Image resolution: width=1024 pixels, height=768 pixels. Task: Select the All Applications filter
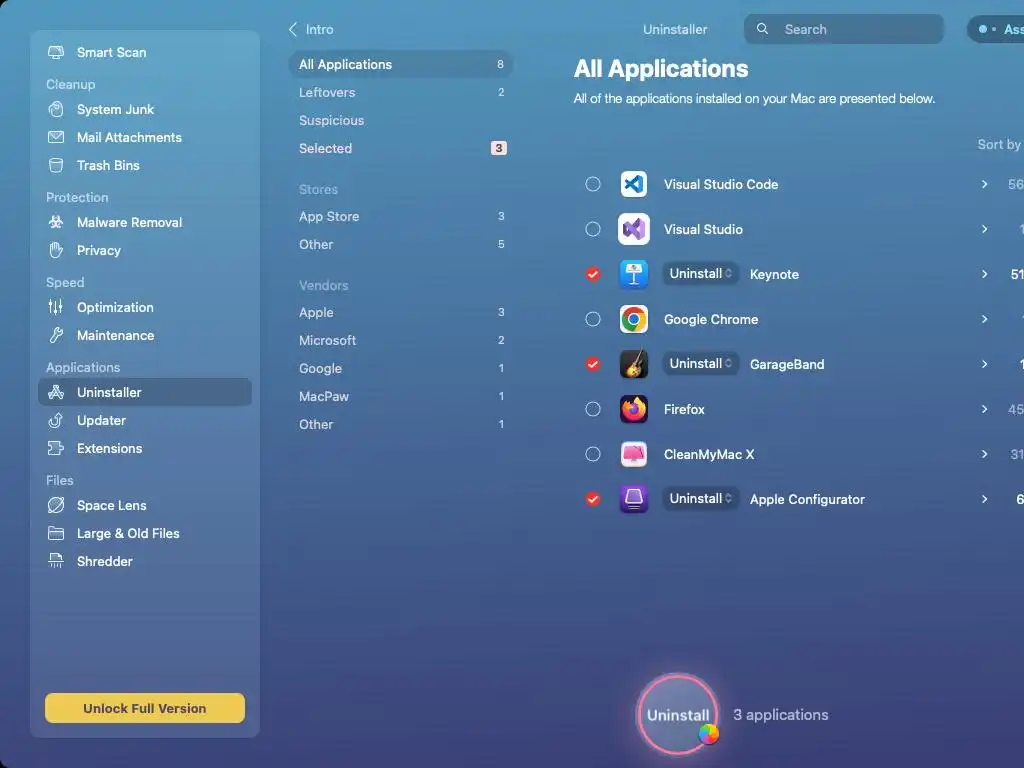pyautogui.click(x=400, y=64)
